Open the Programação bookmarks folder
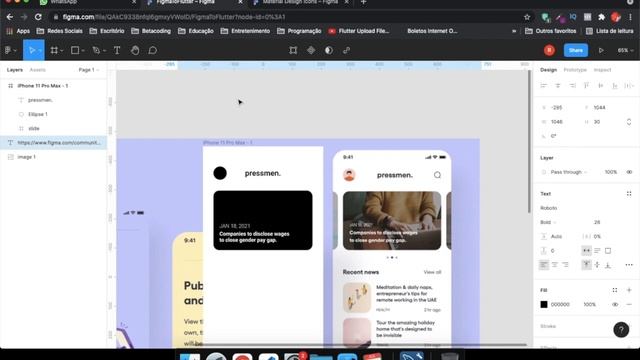 click(299, 31)
